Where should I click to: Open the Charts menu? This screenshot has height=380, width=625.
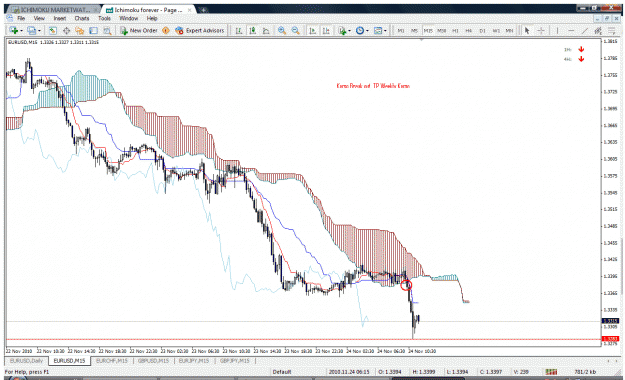(x=82, y=18)
